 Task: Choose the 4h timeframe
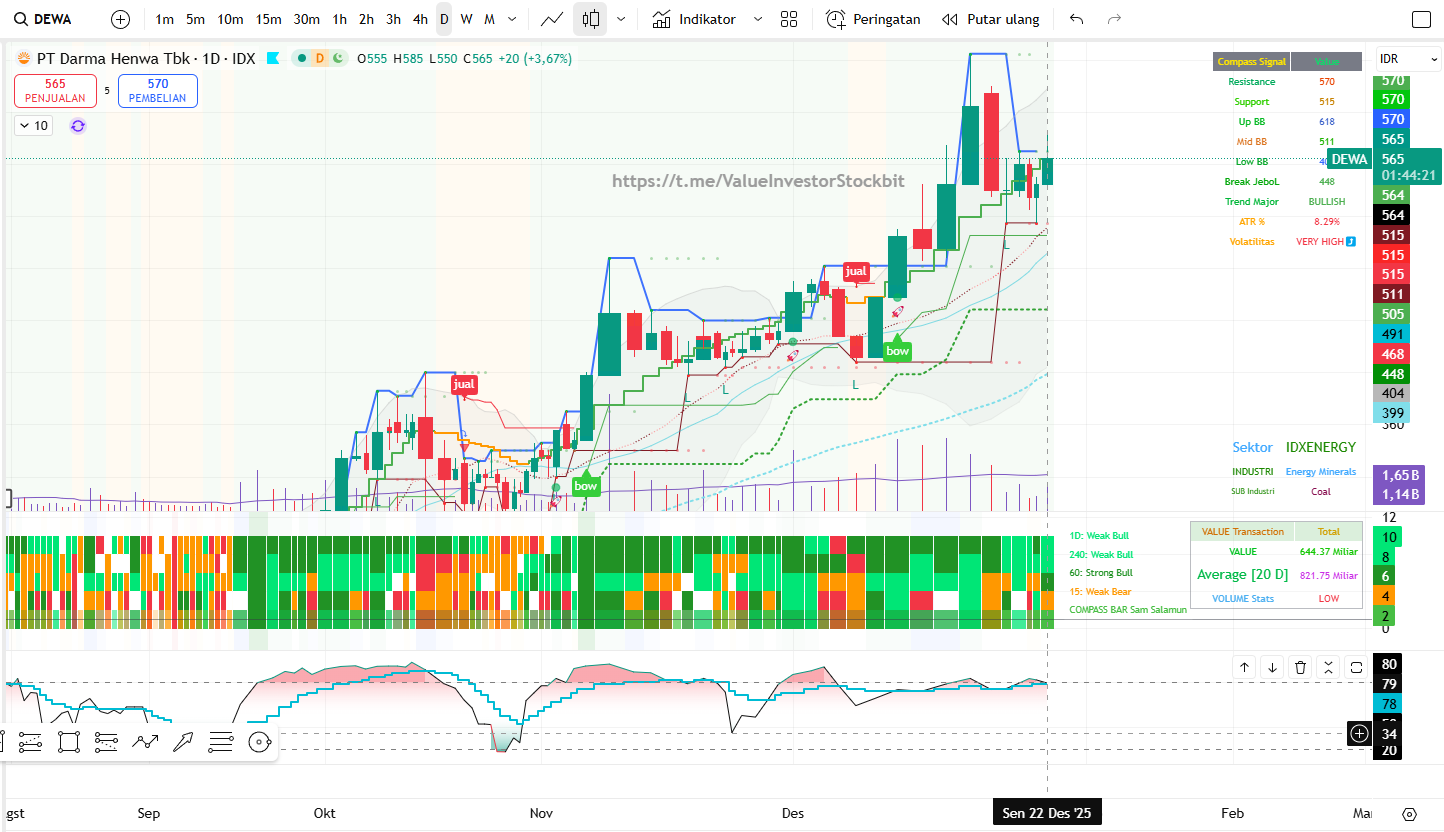420,19
